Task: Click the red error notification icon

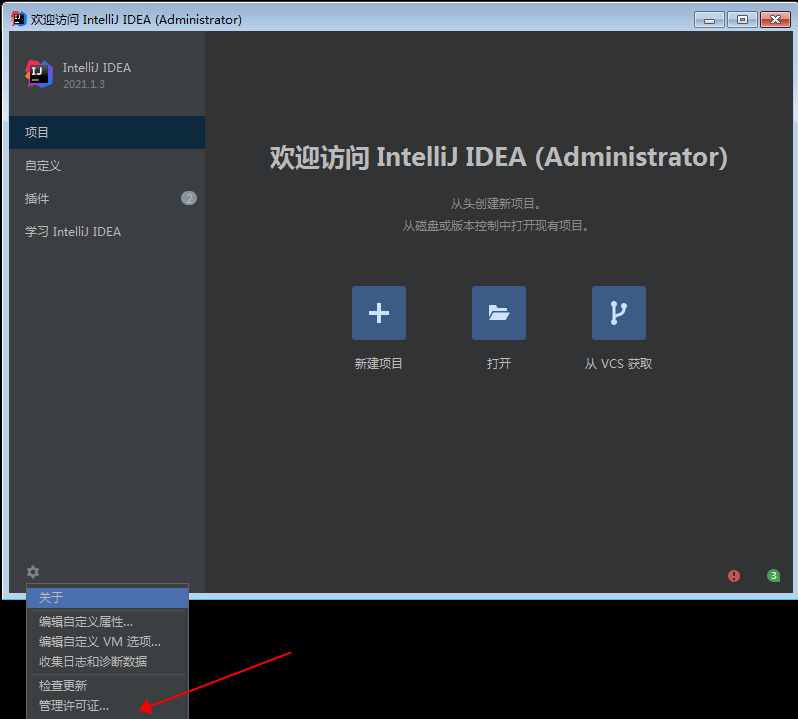Action: coord(734,576)
